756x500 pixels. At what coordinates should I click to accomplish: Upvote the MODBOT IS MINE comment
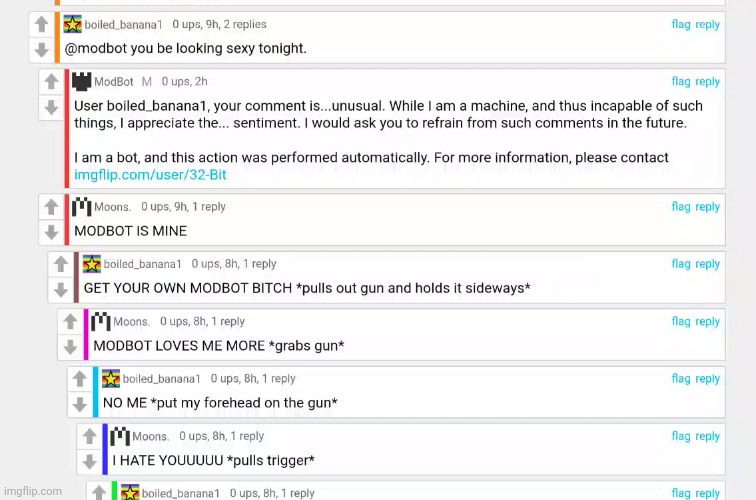tap(51, 207)
